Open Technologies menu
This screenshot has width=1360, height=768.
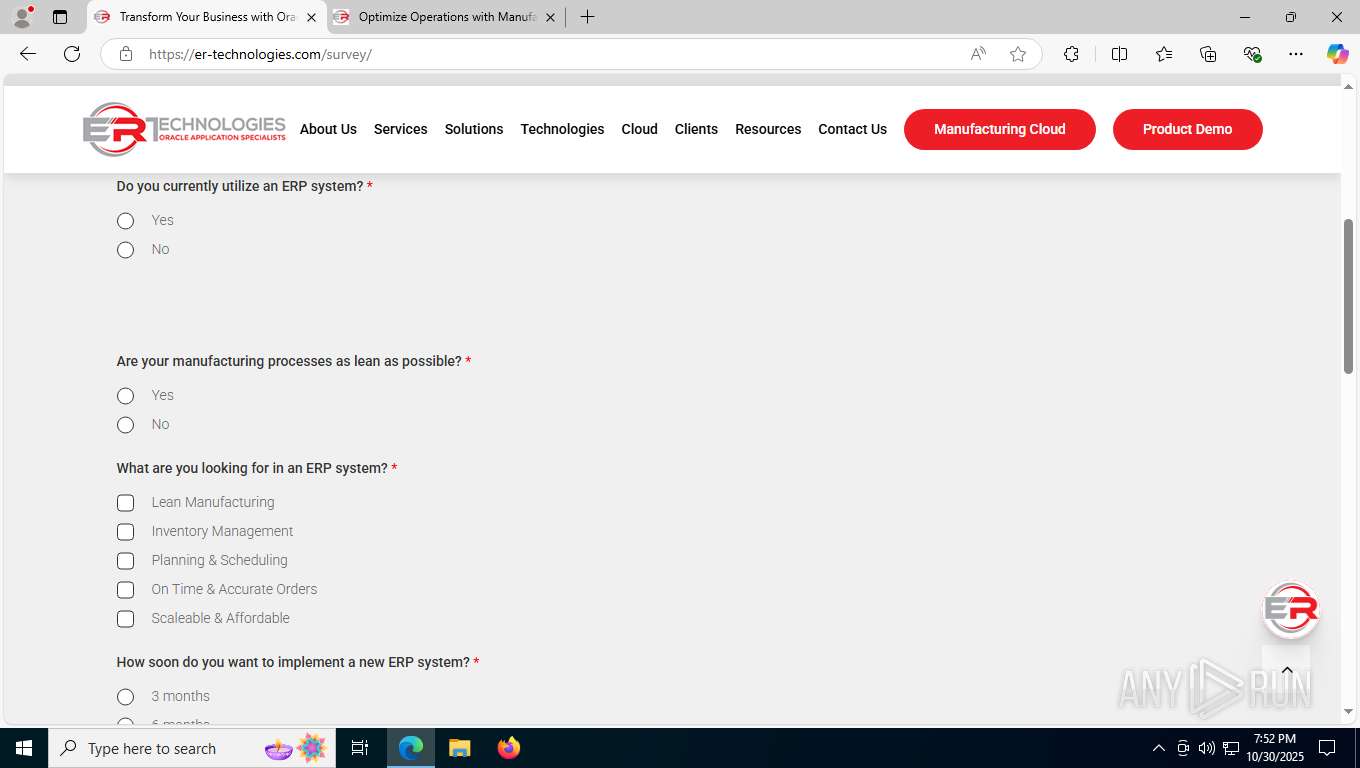point(562,129)
